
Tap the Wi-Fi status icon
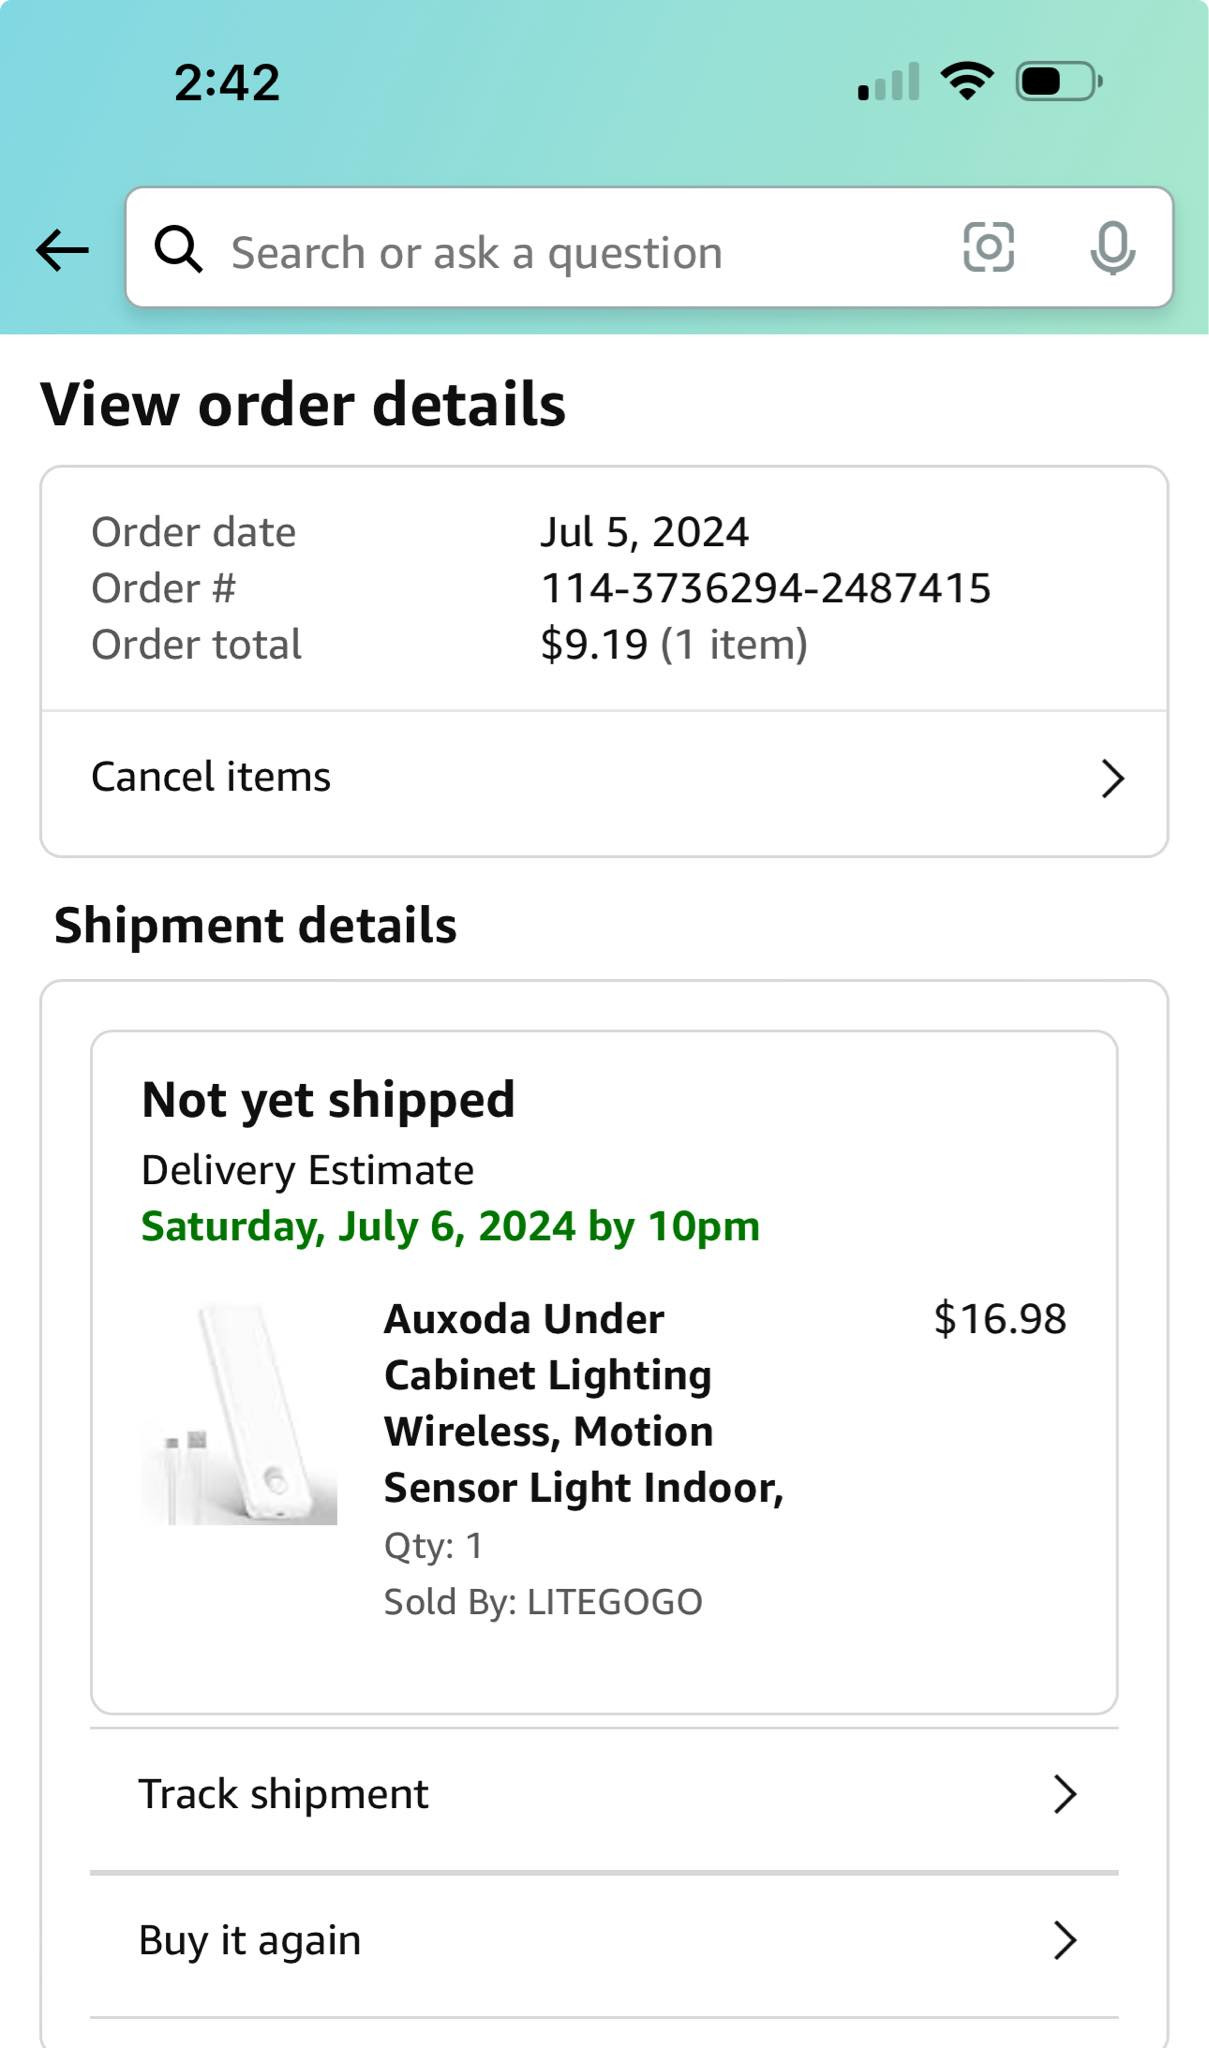(967, 81)
